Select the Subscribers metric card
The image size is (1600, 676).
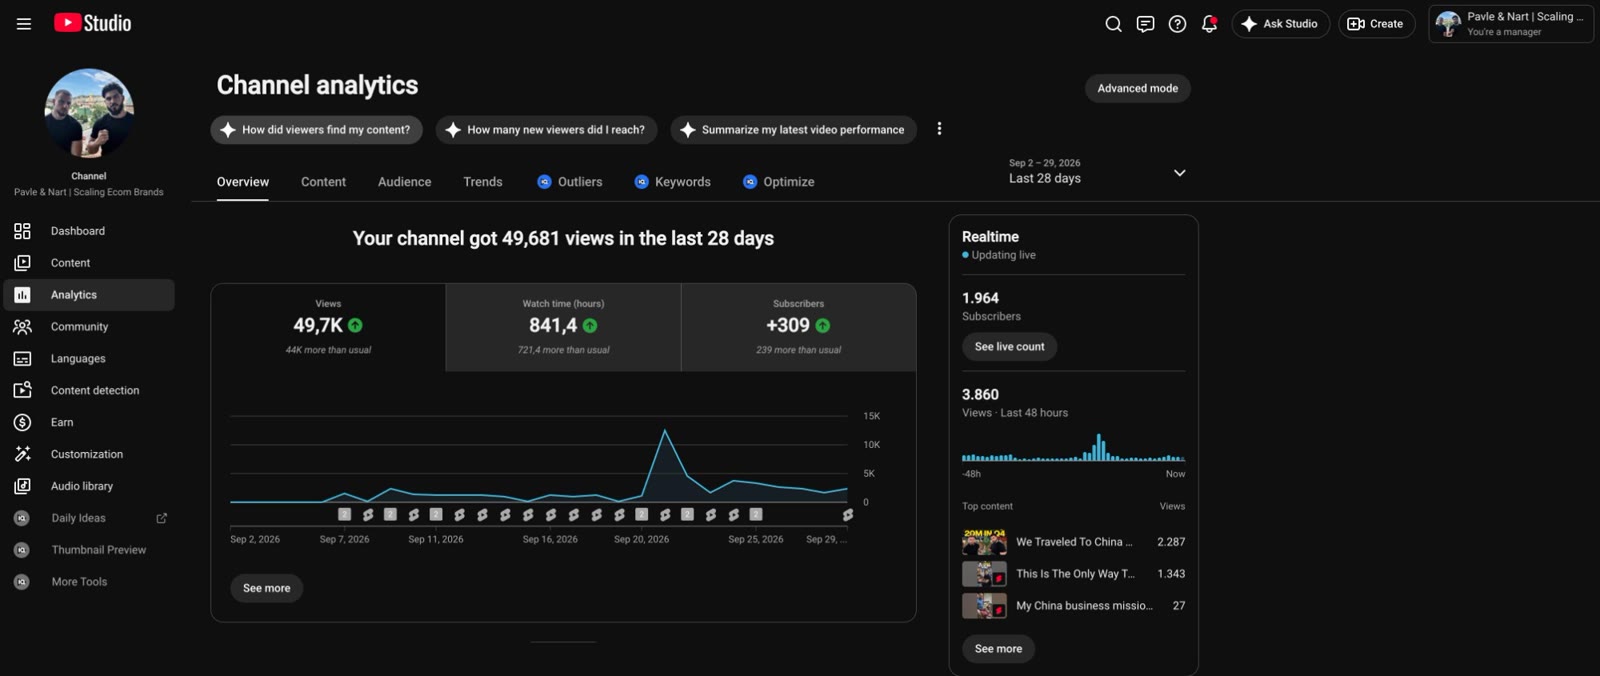799,327
